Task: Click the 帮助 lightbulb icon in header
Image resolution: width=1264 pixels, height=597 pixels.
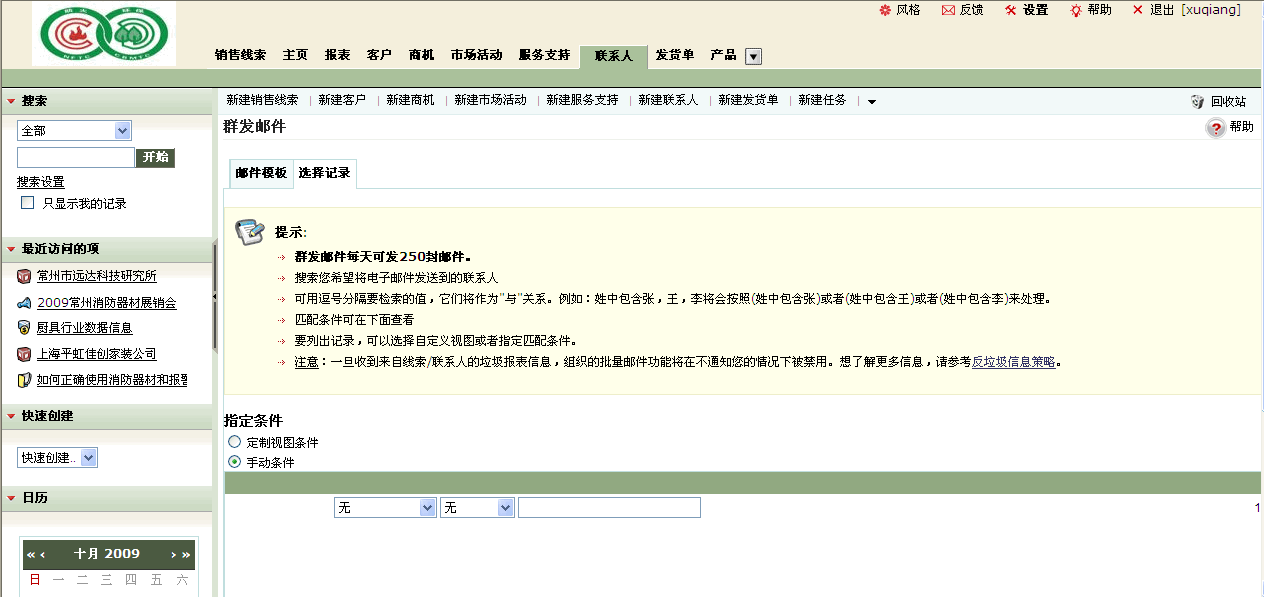Action: tap(1076, 10)
